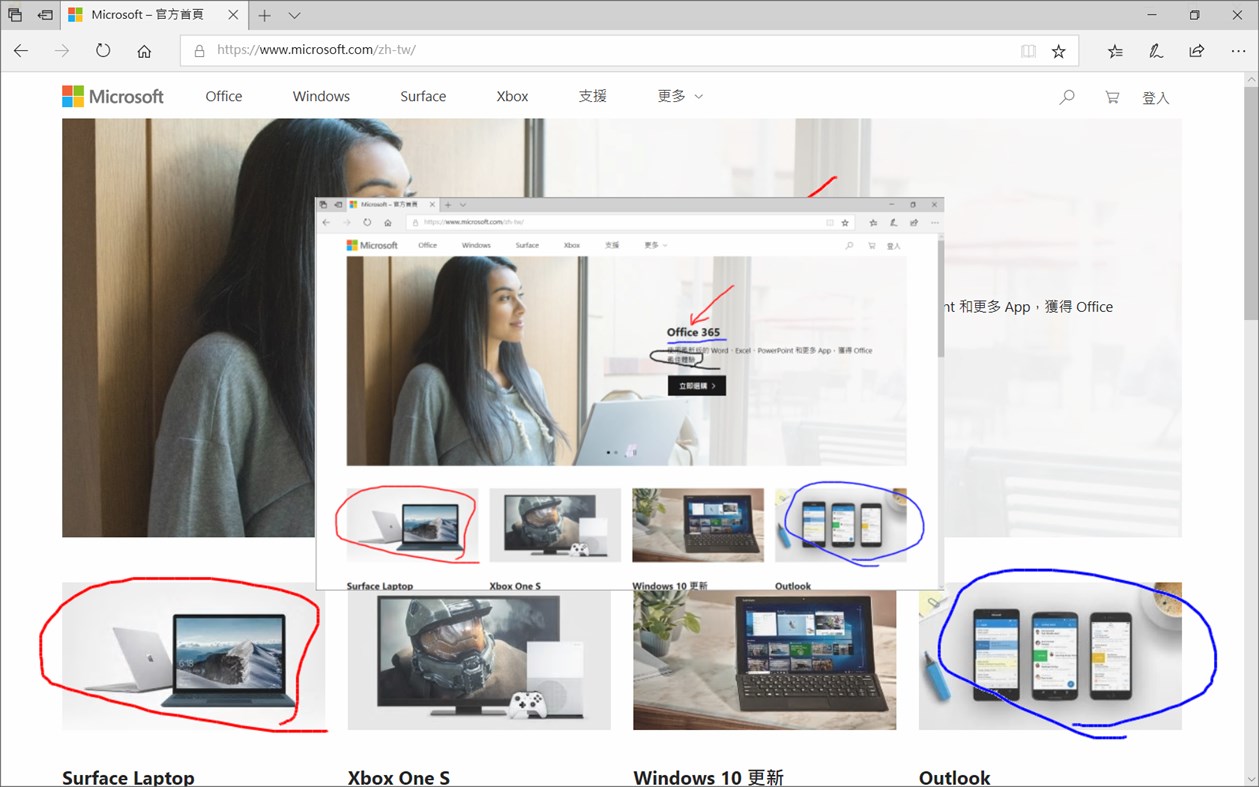This screenshot has width=1259, height=787.
Task: Click Settings and more dots in inset window
Action: coord(935,222)
